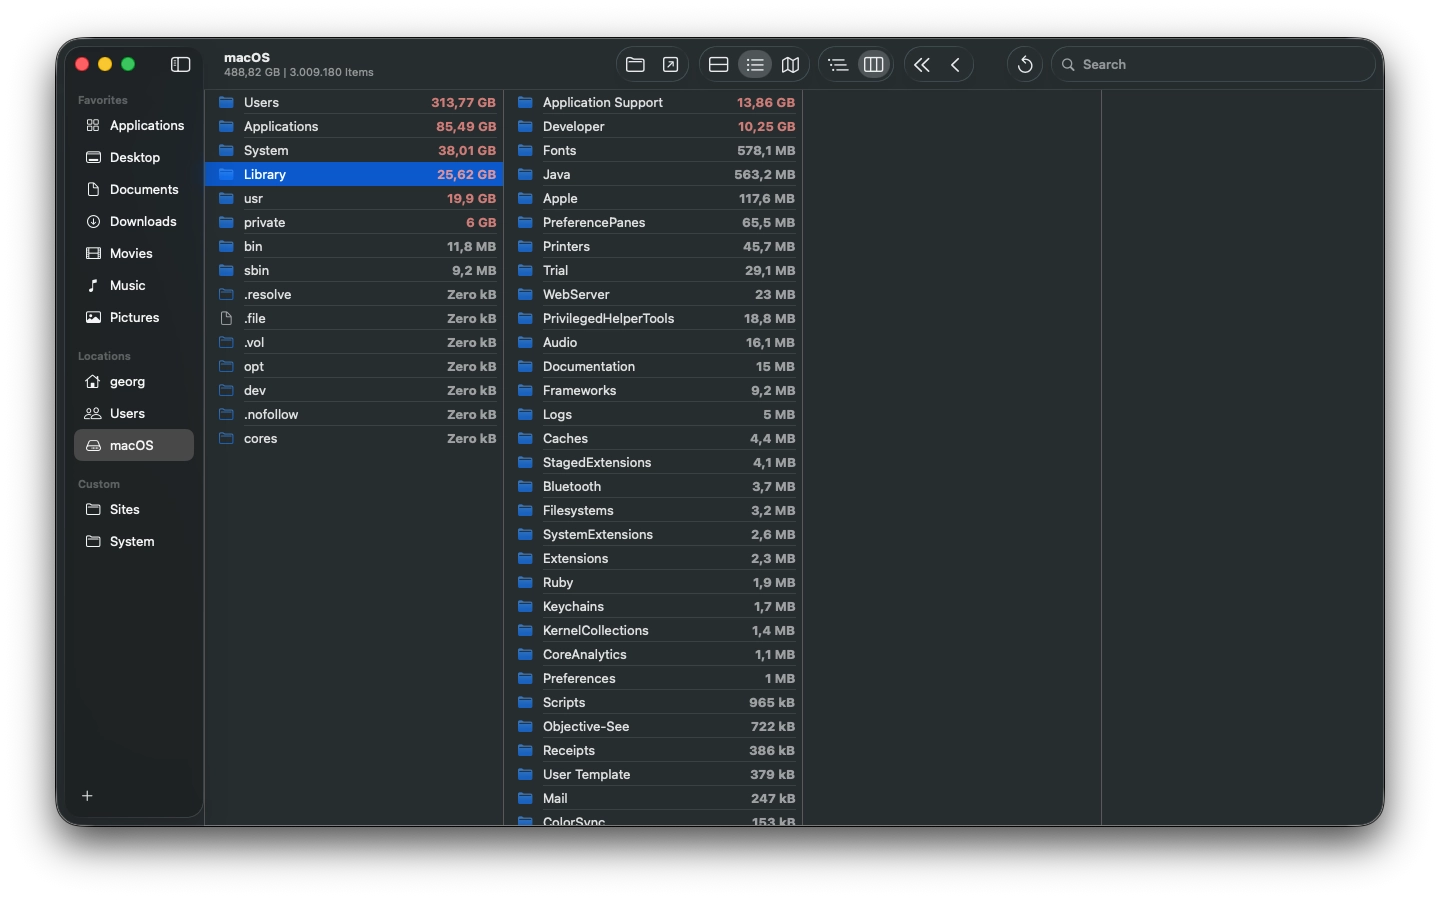Click the folder icon beside sbin

point(226,270)
